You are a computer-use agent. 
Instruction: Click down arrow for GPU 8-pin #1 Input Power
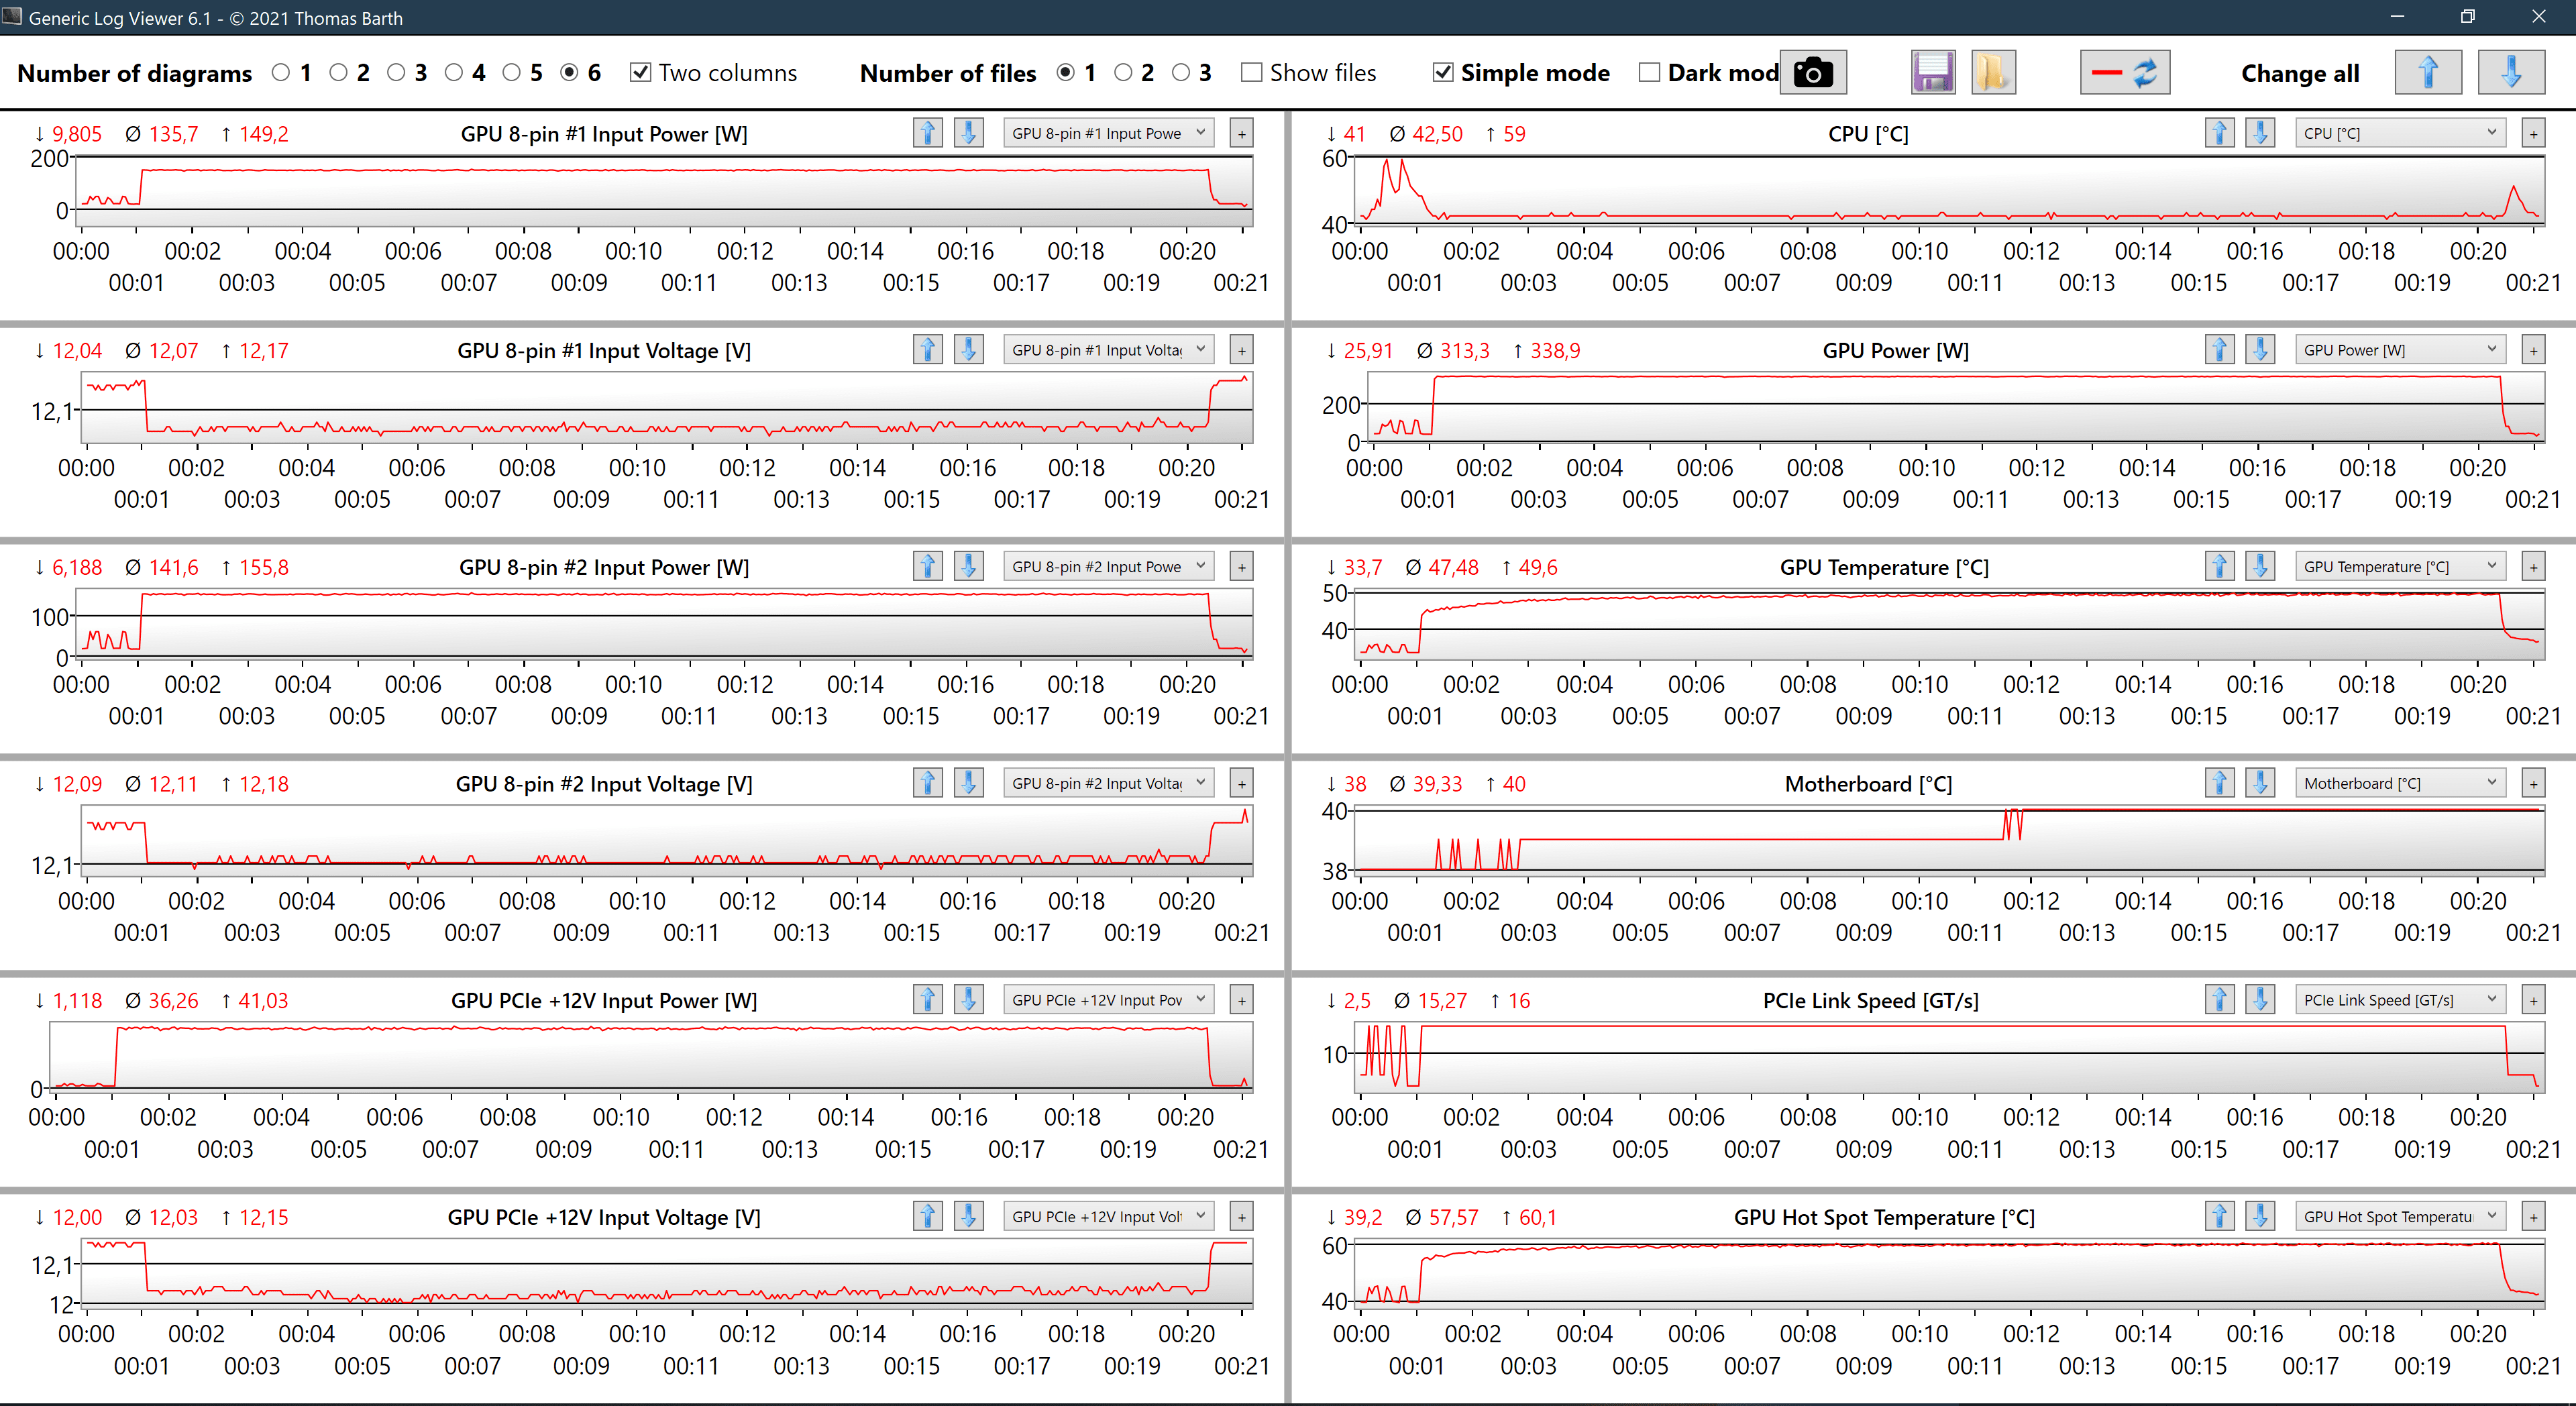(x=968, y=133)
